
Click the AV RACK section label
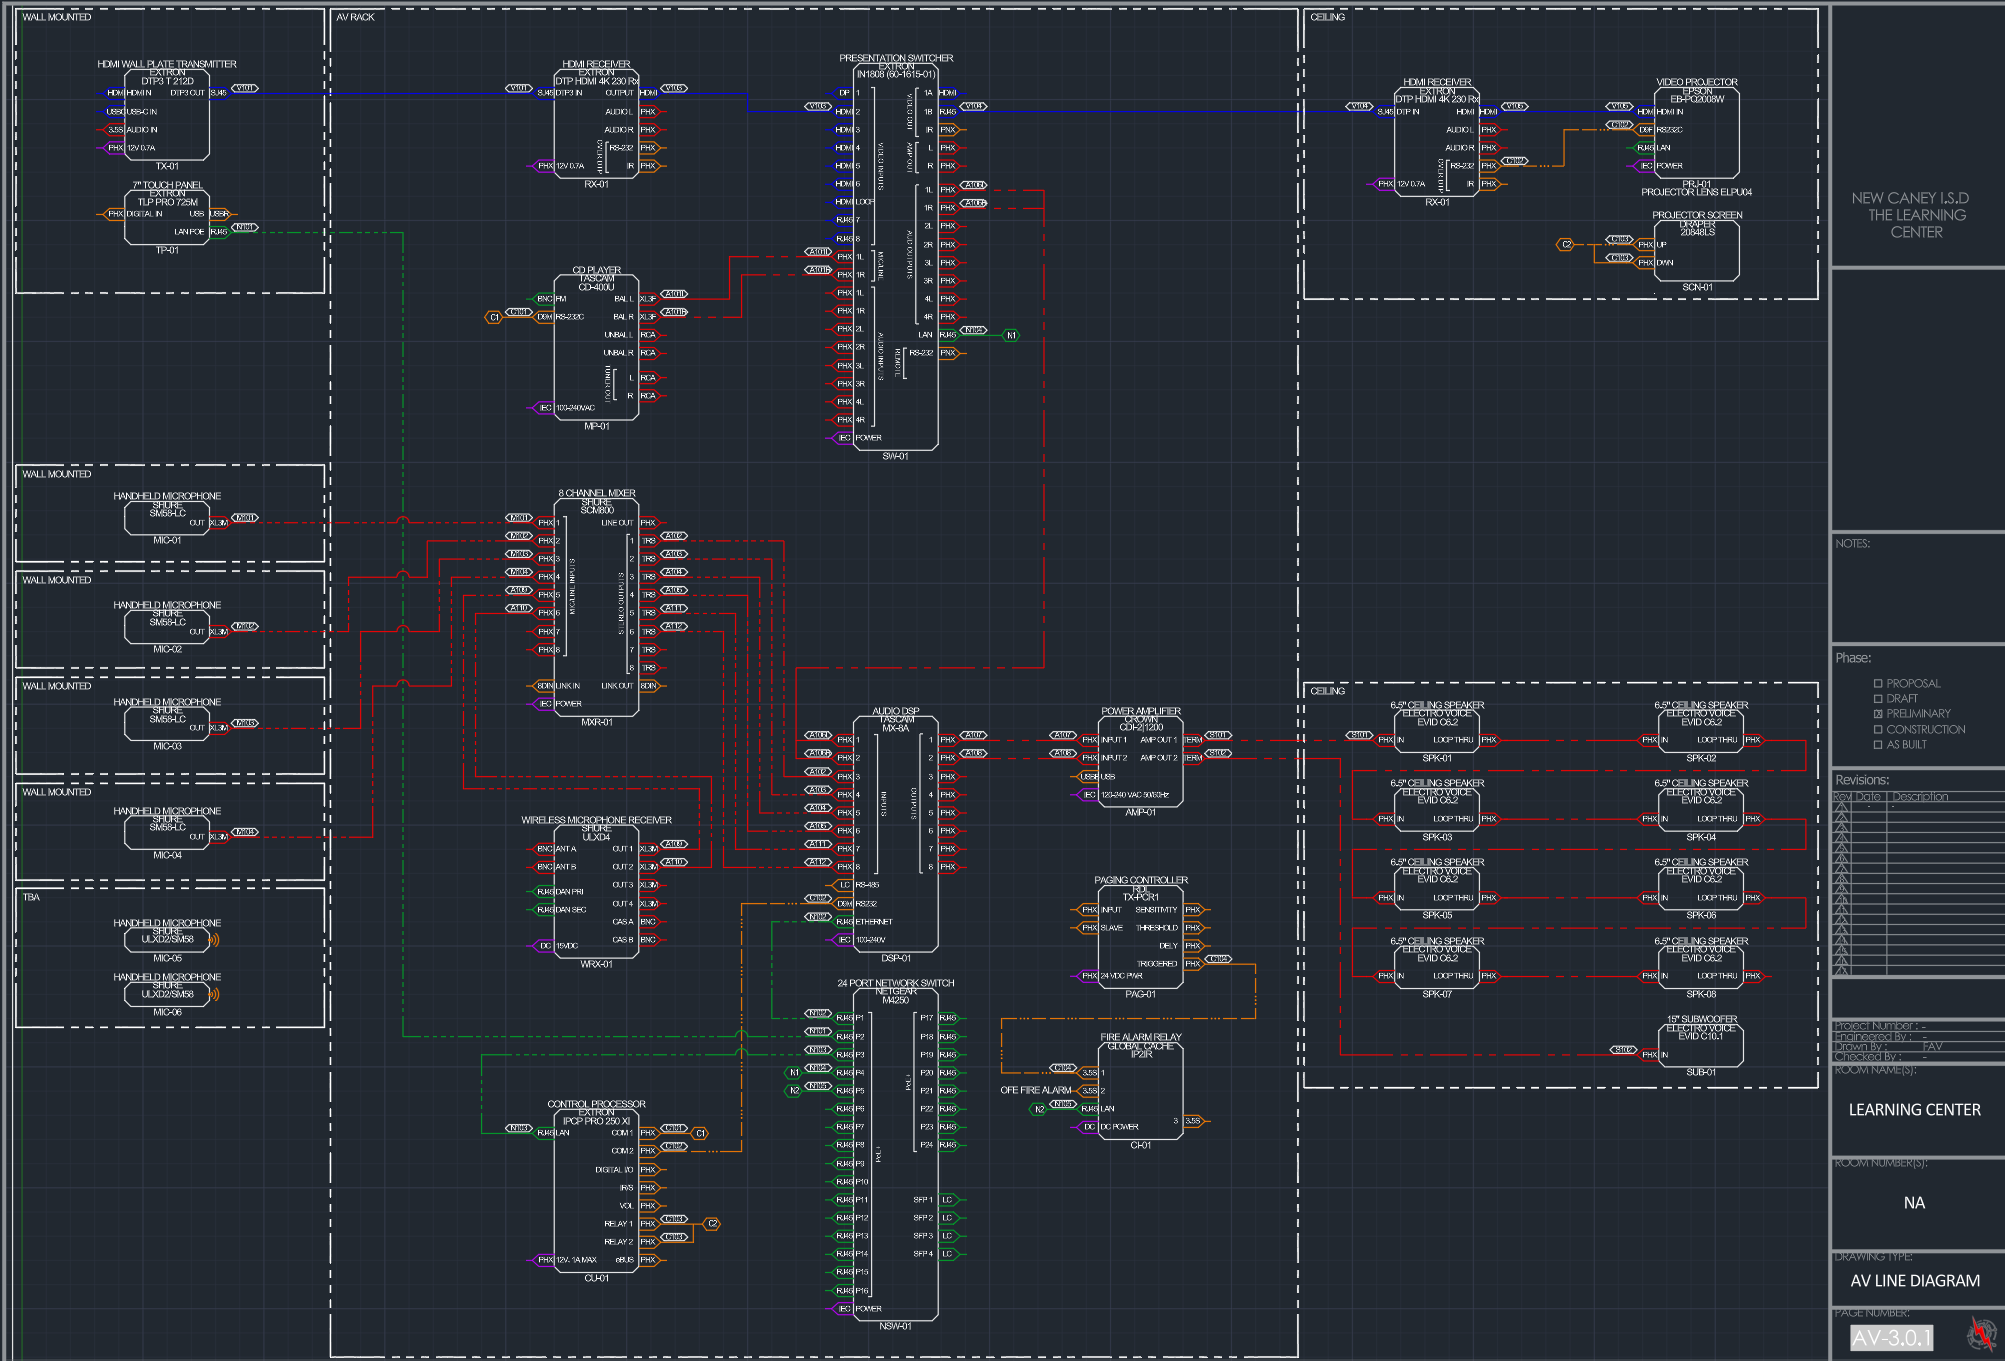tap(355, 17)
